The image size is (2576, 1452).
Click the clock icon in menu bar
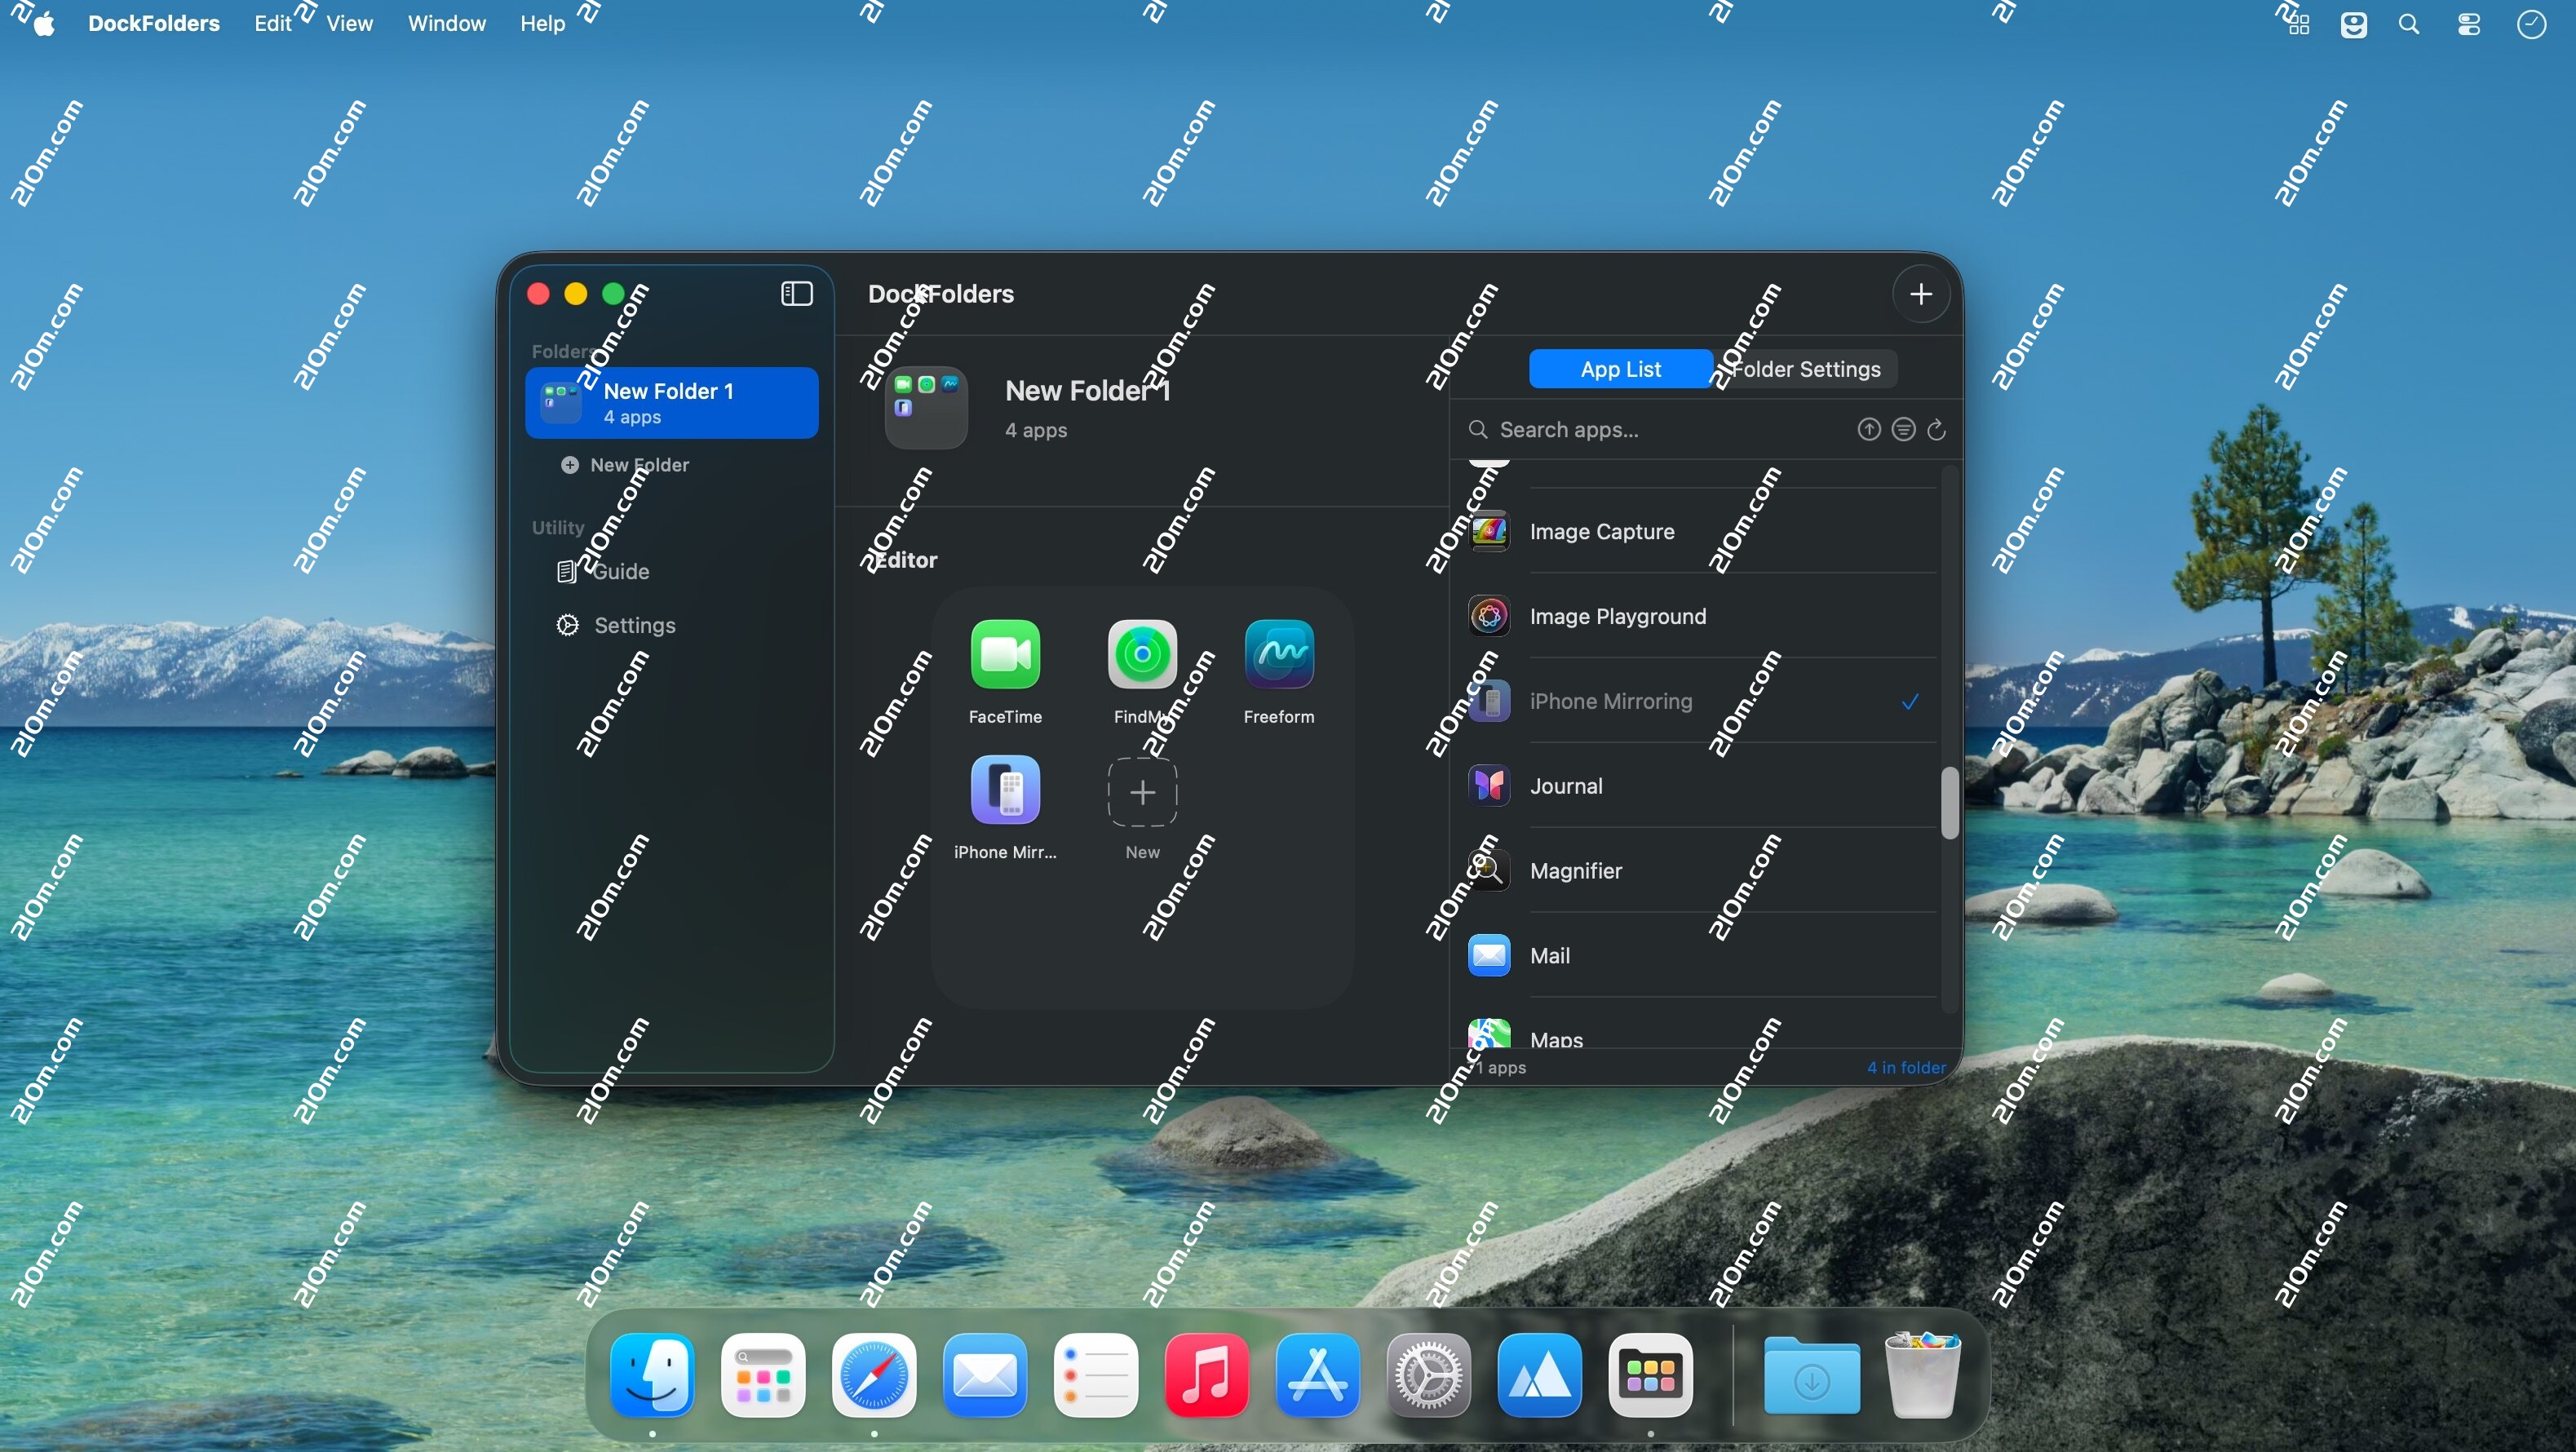[x=2531, y=24]
